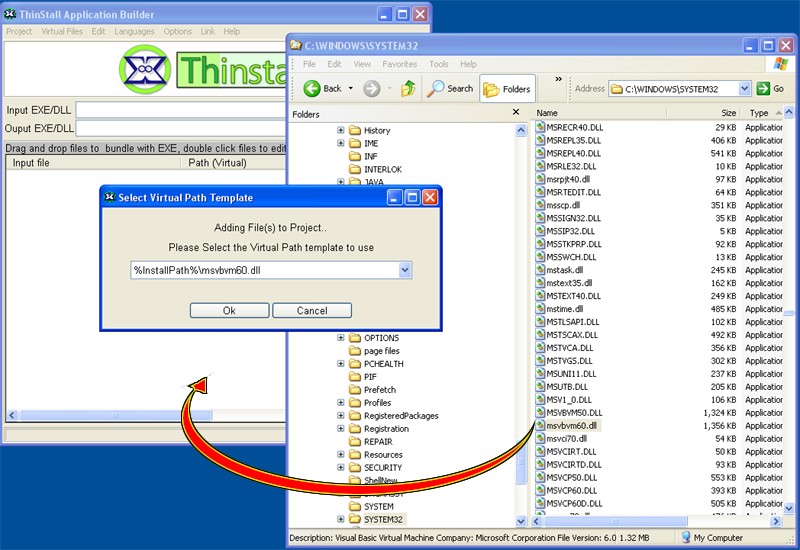Expand the OPTIONS folder node

click(x=341, y=338)
